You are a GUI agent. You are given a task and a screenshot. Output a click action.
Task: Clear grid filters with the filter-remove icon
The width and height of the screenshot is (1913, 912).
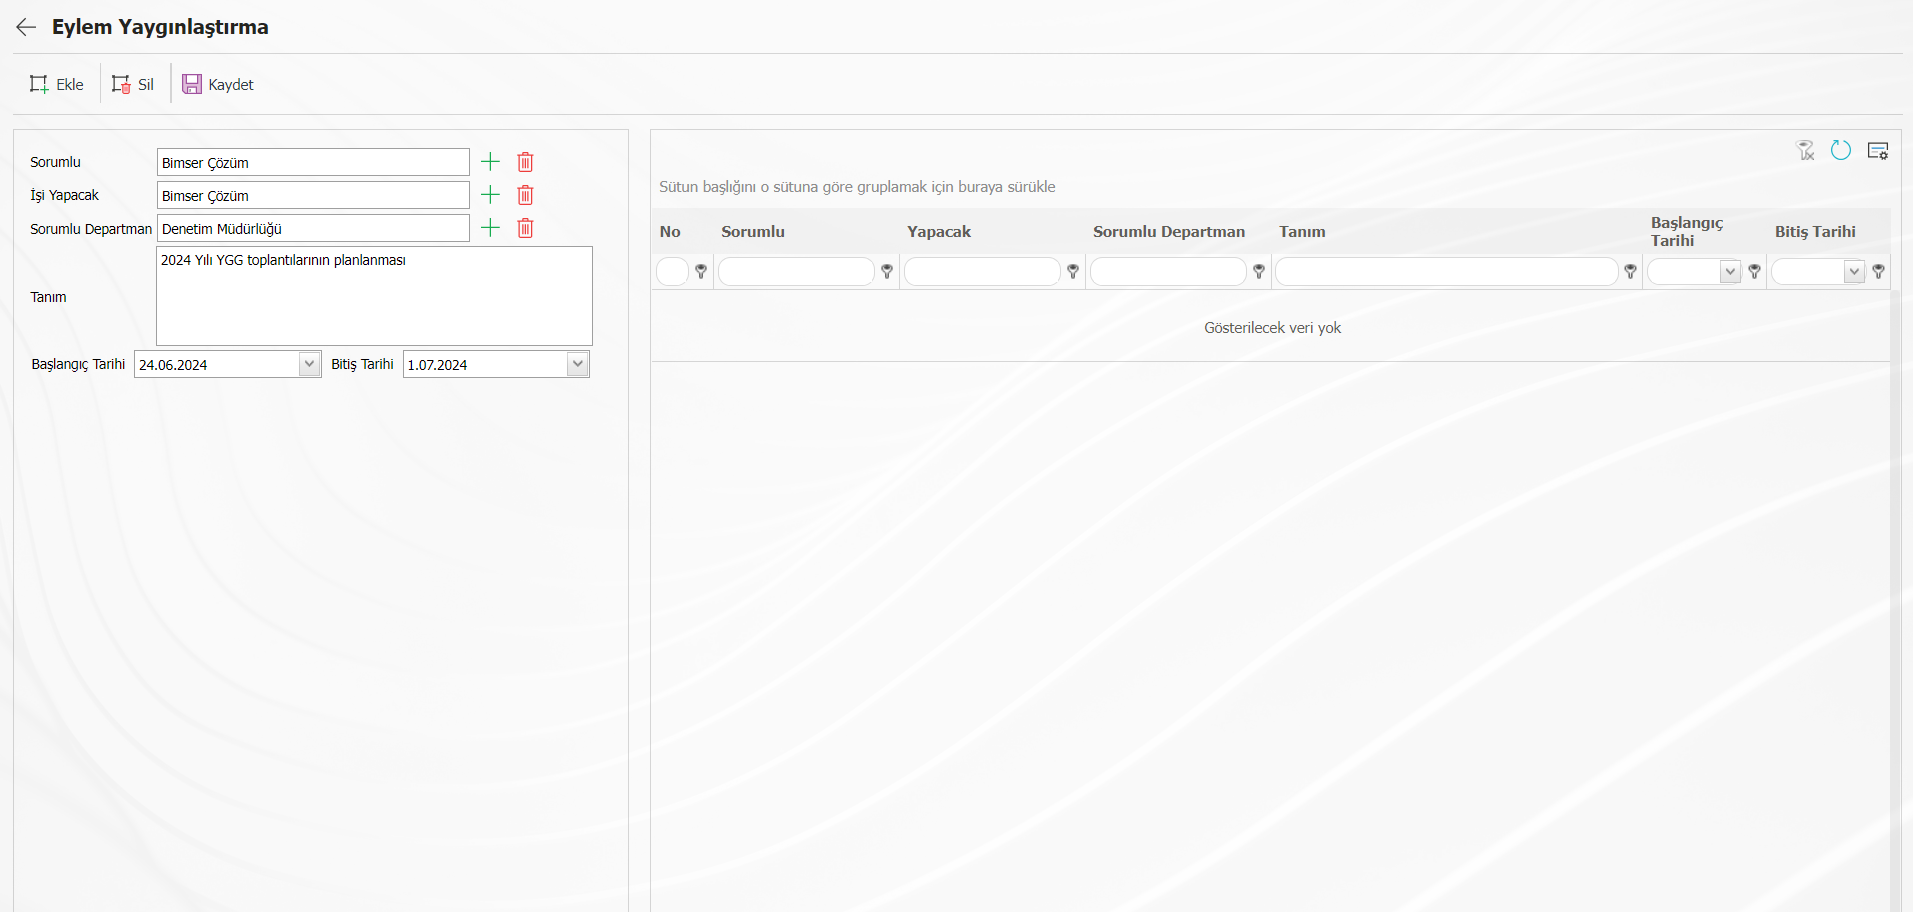tap(1805, 151)
